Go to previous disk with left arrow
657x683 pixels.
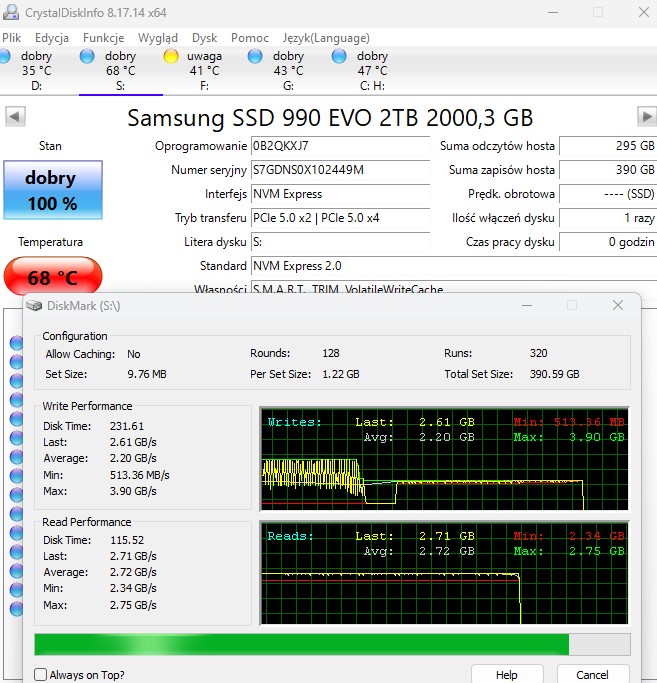[x=14, y=117]
